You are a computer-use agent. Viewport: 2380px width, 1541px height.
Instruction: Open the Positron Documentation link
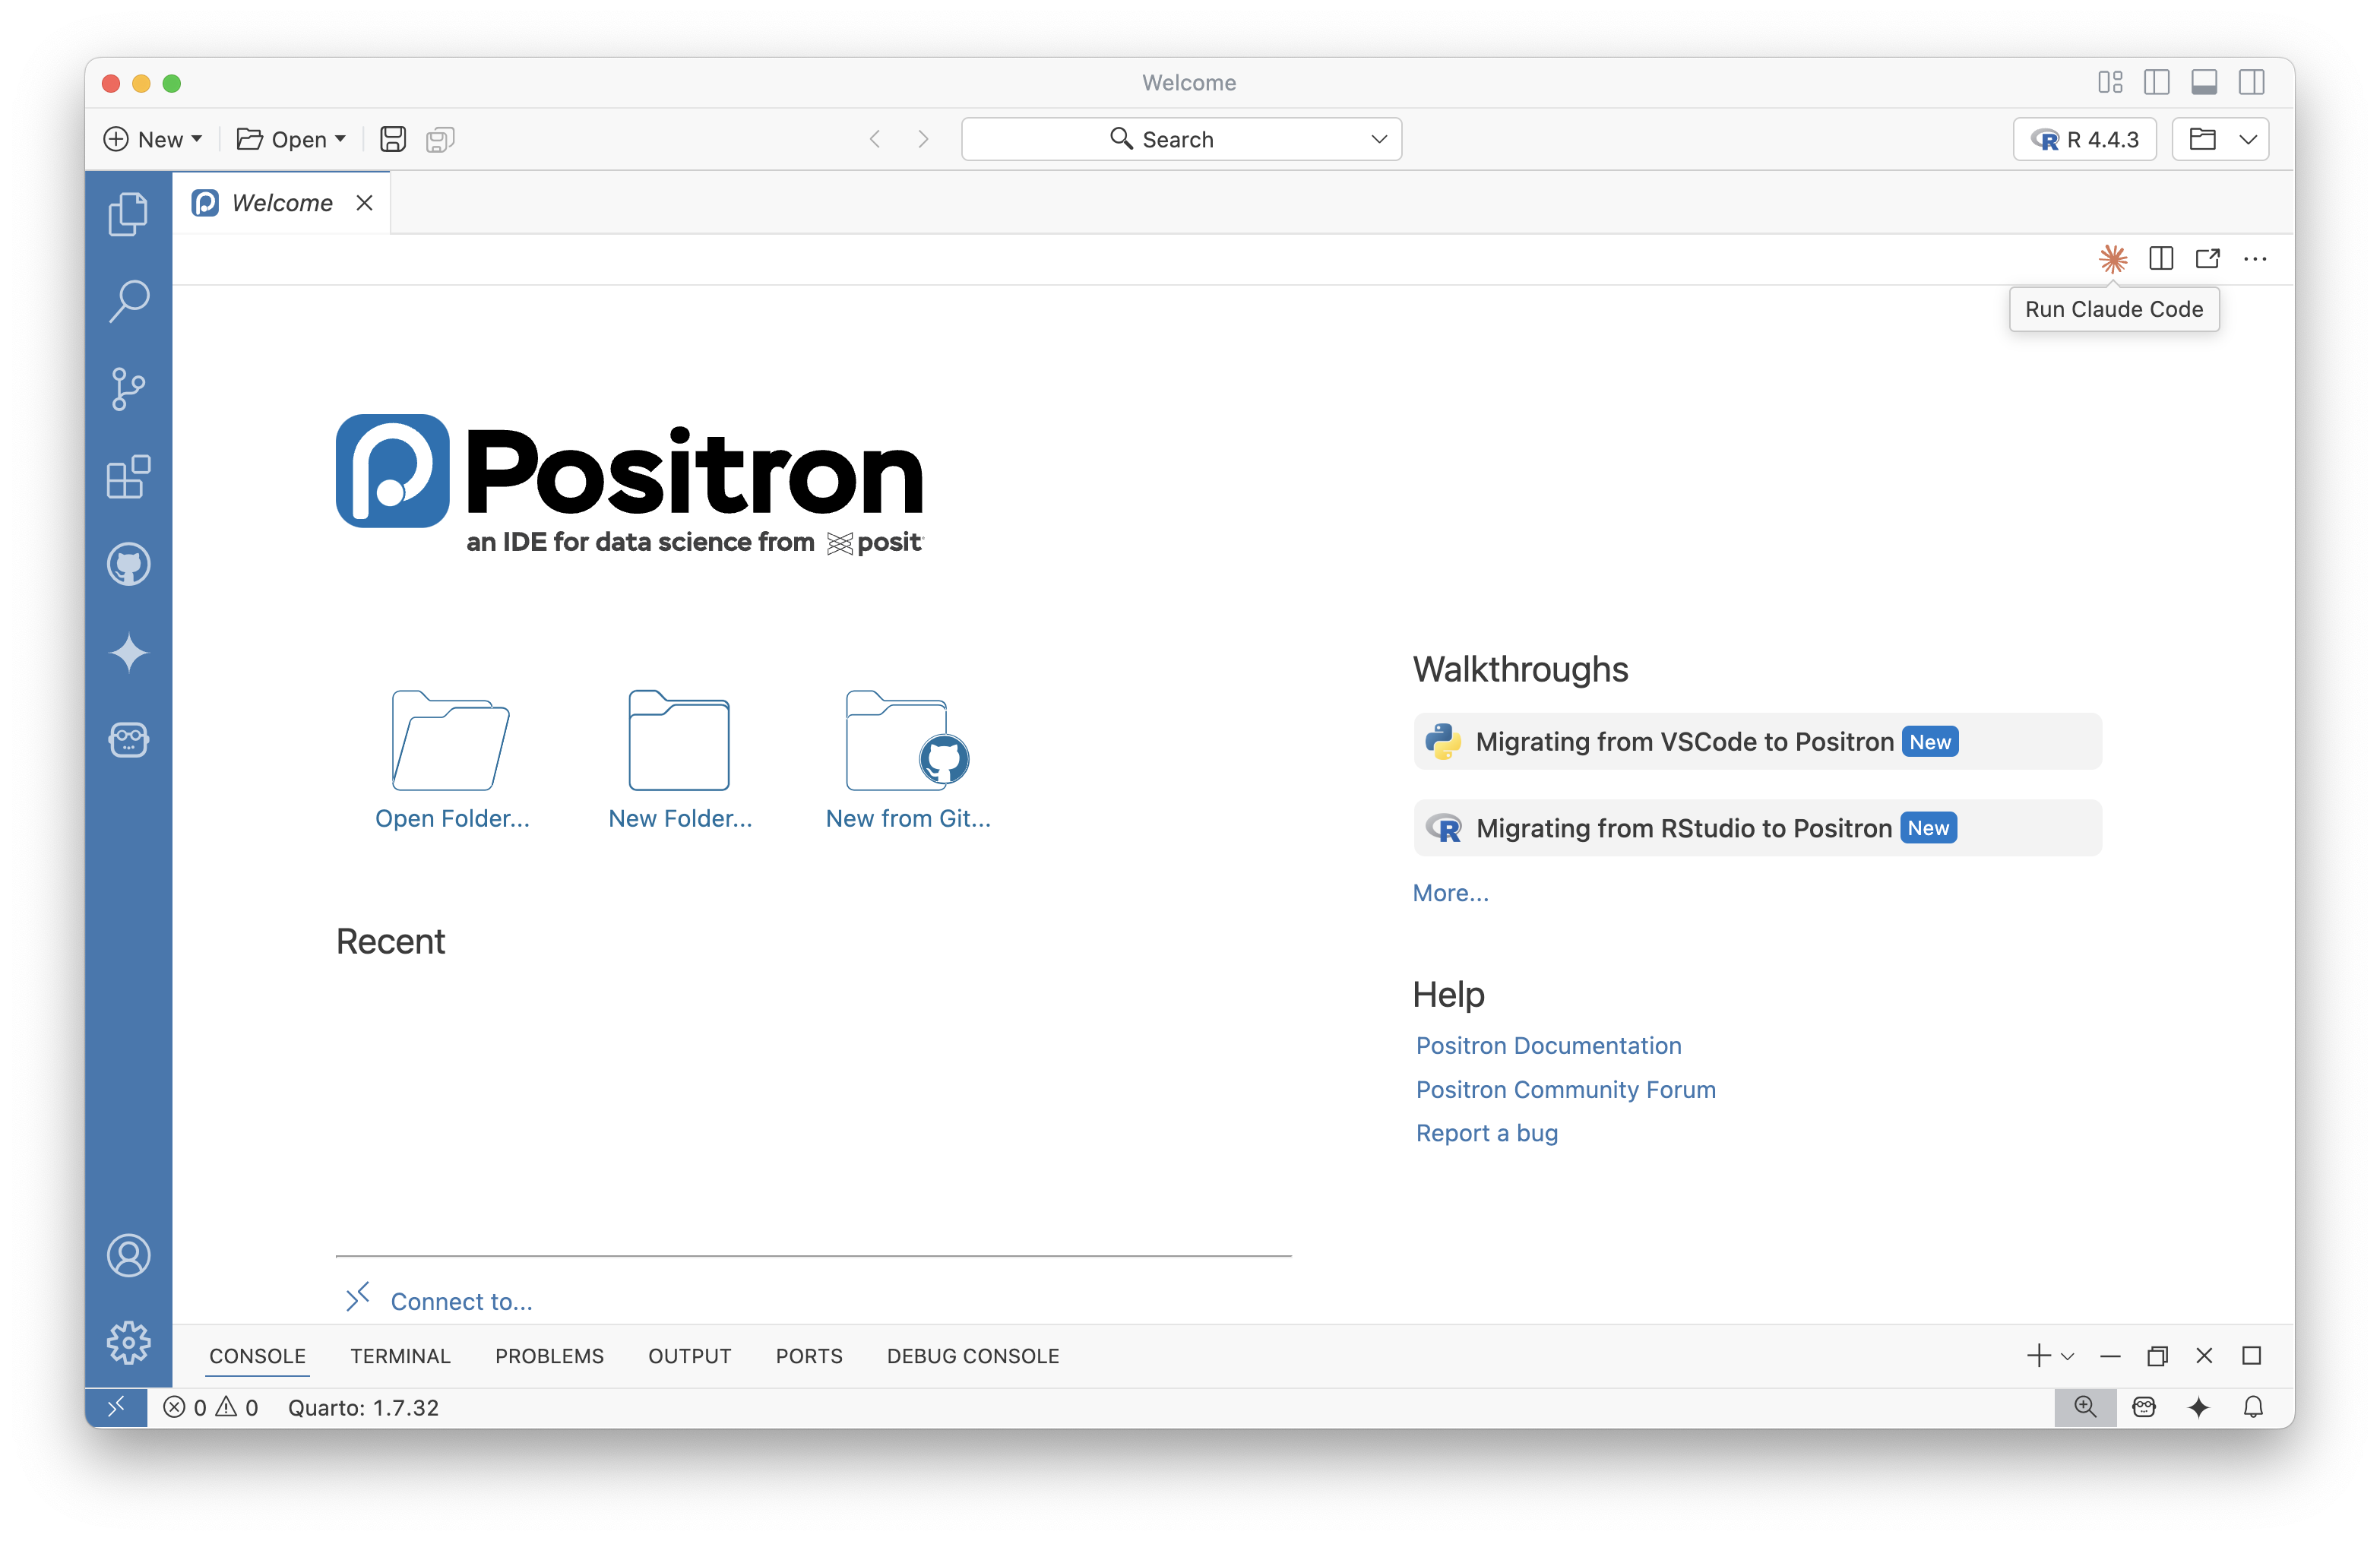(1548, 1045)
